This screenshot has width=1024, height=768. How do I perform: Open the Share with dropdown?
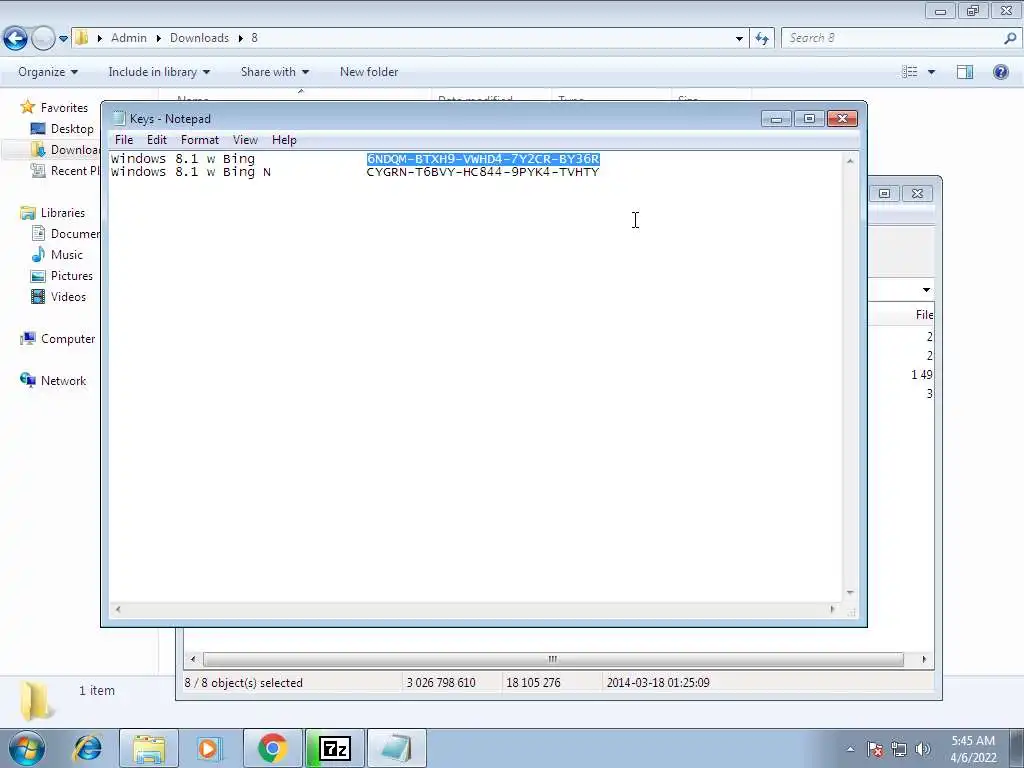coord(274,72)
